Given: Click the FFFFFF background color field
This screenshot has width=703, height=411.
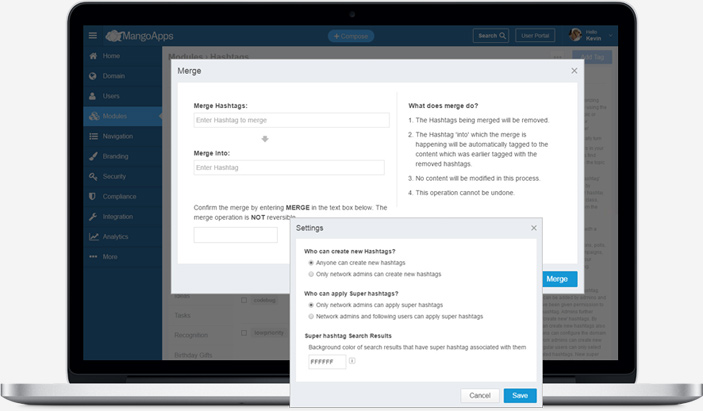Looking at the screenshot, I should 327,362.
